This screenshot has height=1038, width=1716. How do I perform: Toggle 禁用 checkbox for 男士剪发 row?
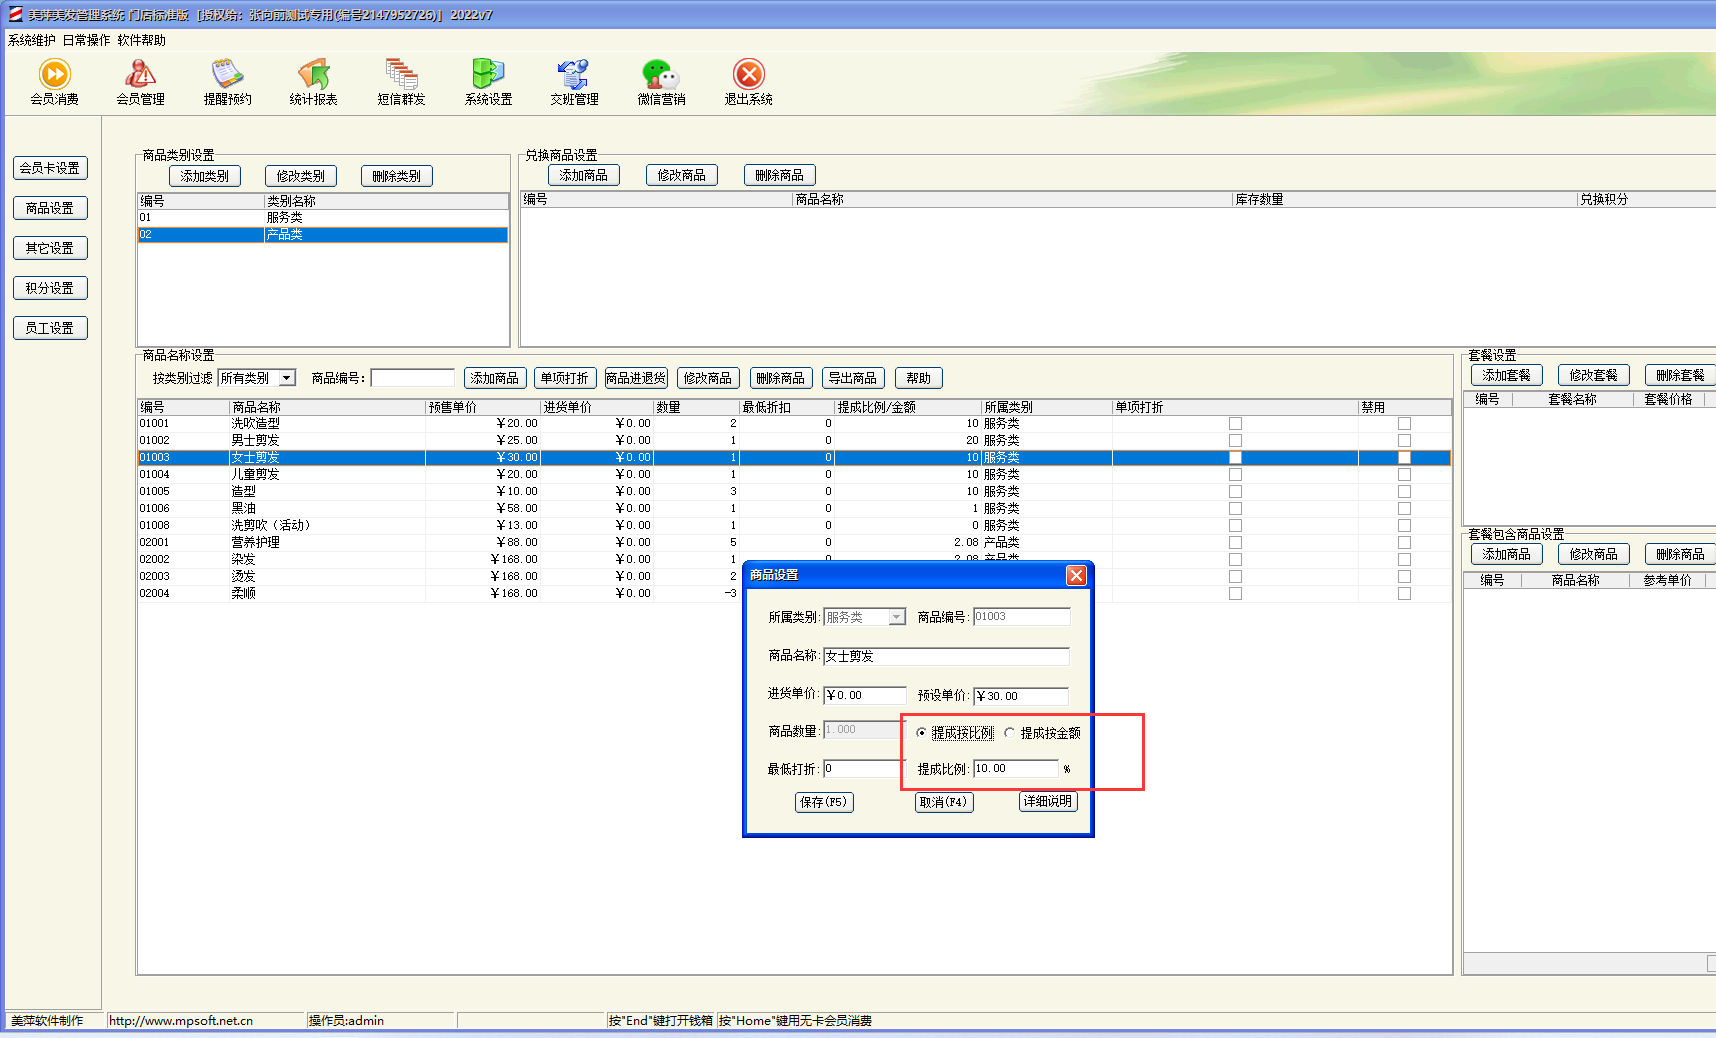click(x=1404, y=441)
